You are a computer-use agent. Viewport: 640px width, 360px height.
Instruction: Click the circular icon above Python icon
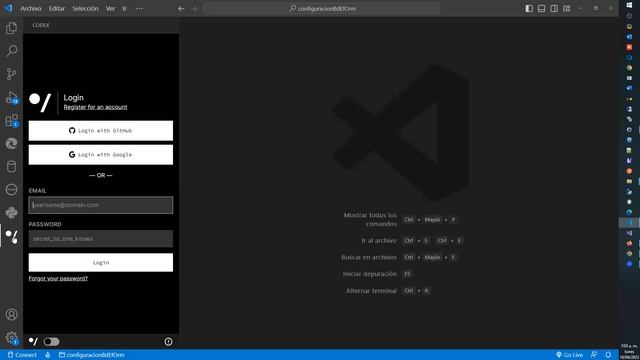pyautogui.click(x=11, y=189)
